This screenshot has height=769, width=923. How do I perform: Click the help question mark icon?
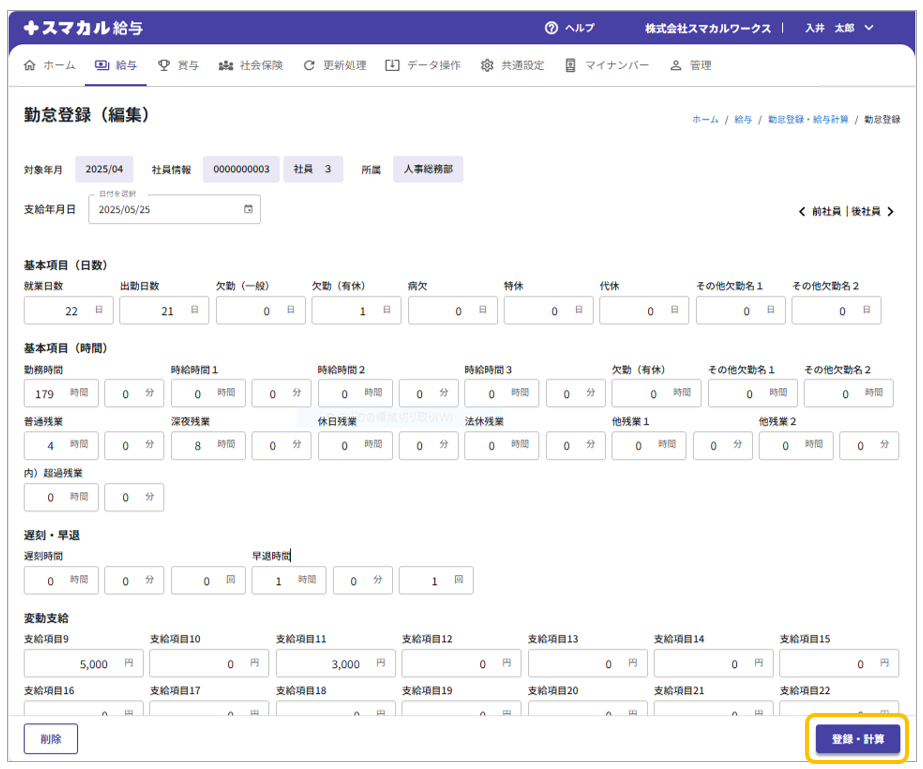click(551, 28)
